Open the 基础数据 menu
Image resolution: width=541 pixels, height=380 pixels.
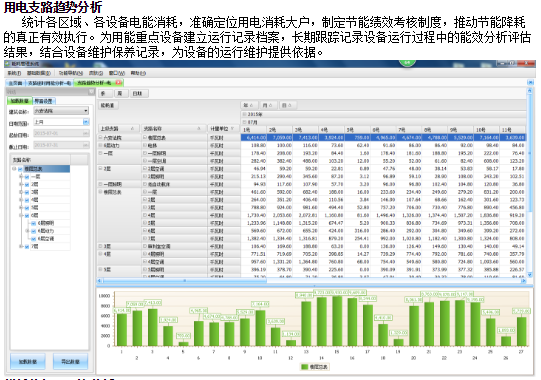click(x=39, y=73)
